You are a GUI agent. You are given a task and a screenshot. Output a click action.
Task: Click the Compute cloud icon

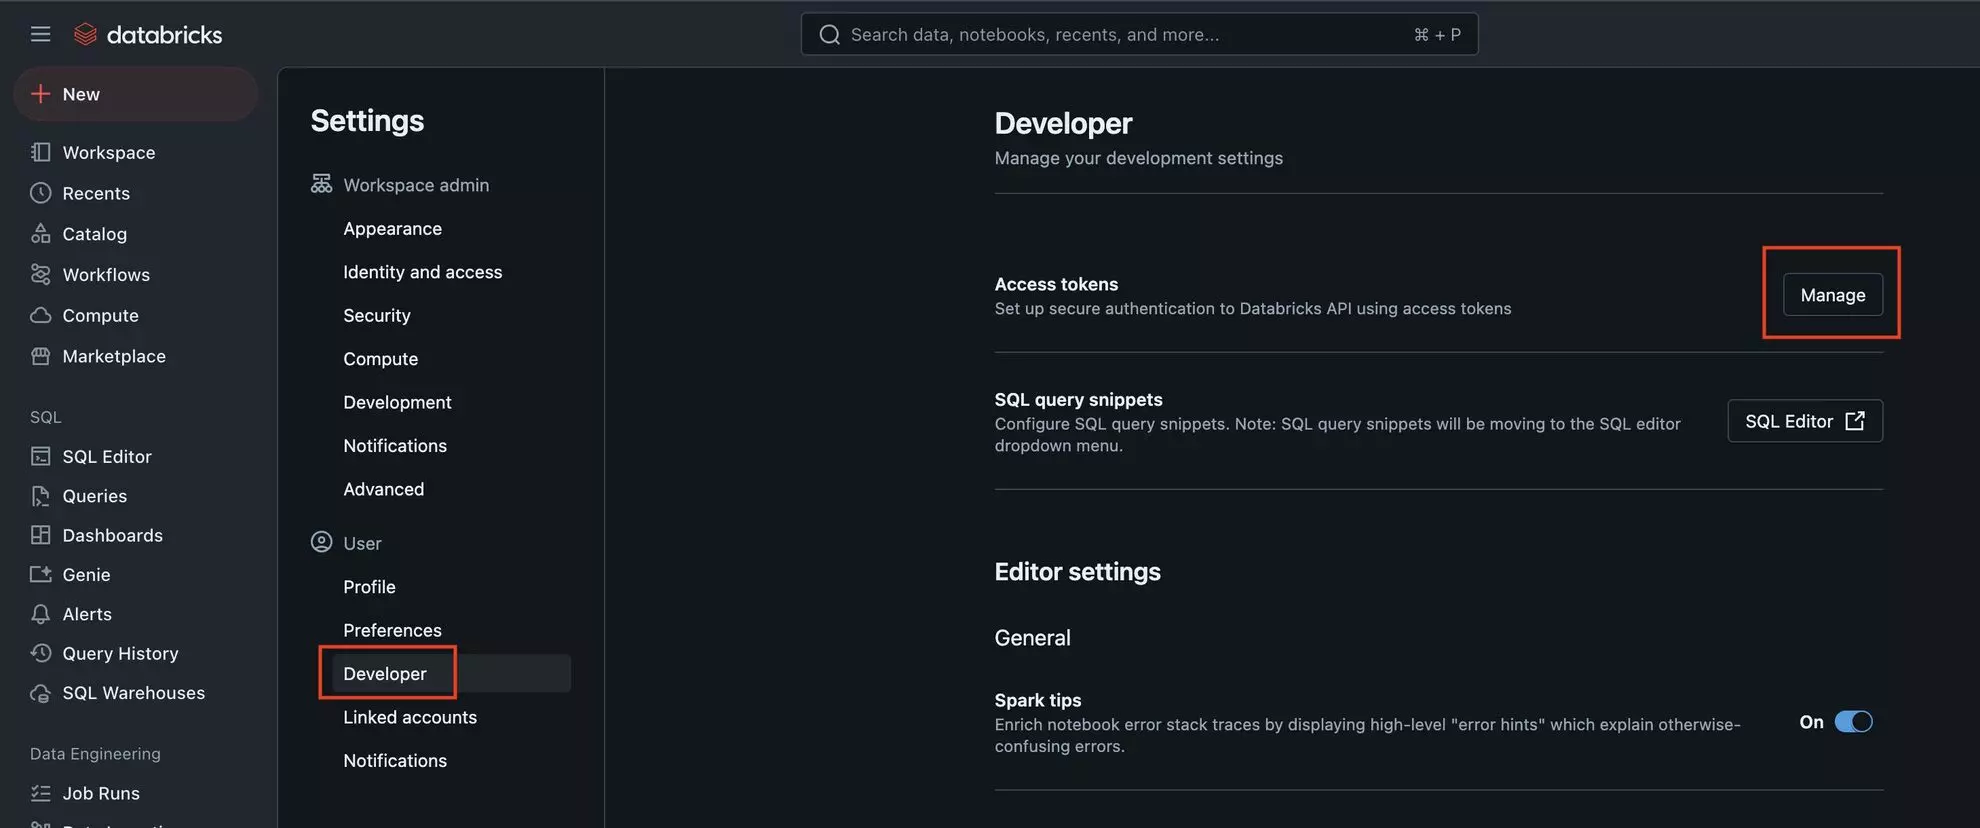(x=40, y=315)
